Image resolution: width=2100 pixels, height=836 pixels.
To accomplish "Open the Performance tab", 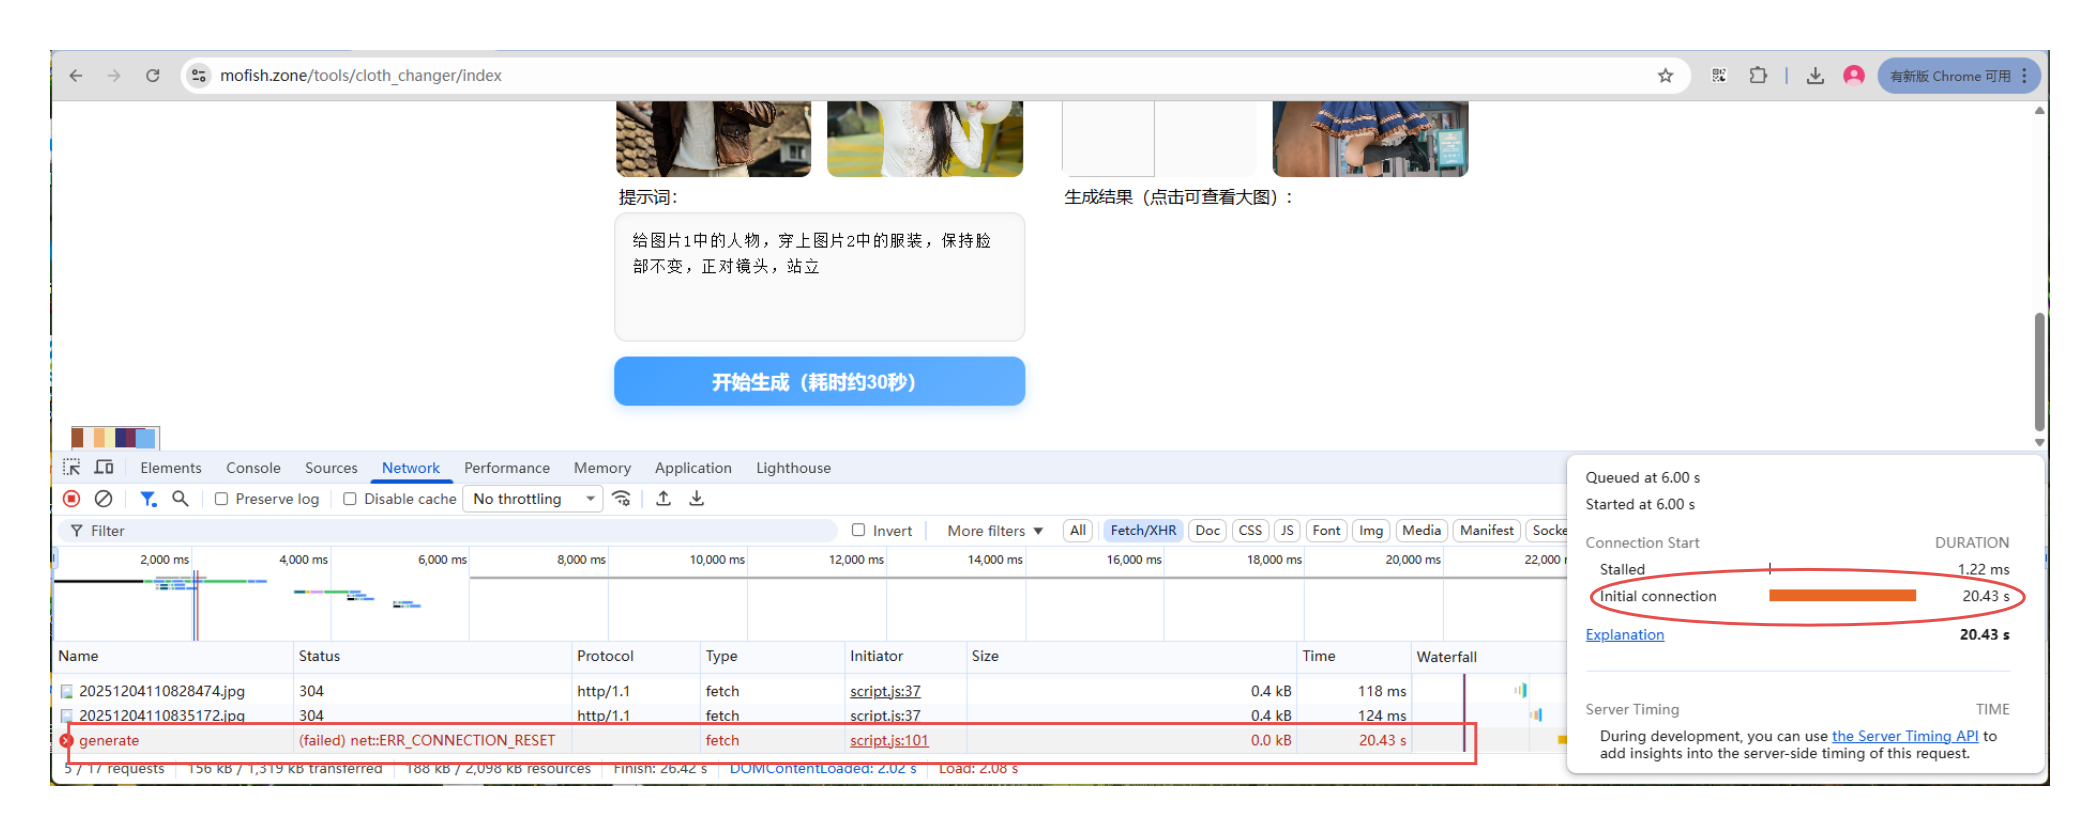I will 506,468.
